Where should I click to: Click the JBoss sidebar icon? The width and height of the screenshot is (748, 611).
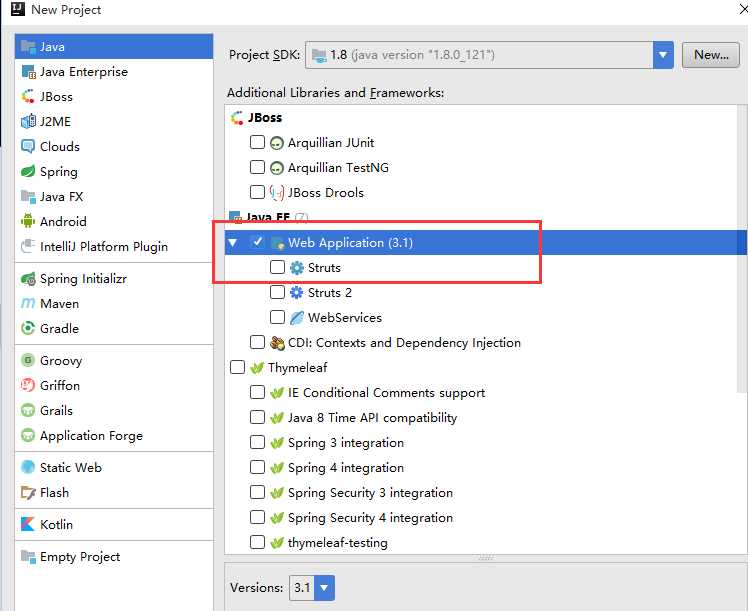coord(28,96)
